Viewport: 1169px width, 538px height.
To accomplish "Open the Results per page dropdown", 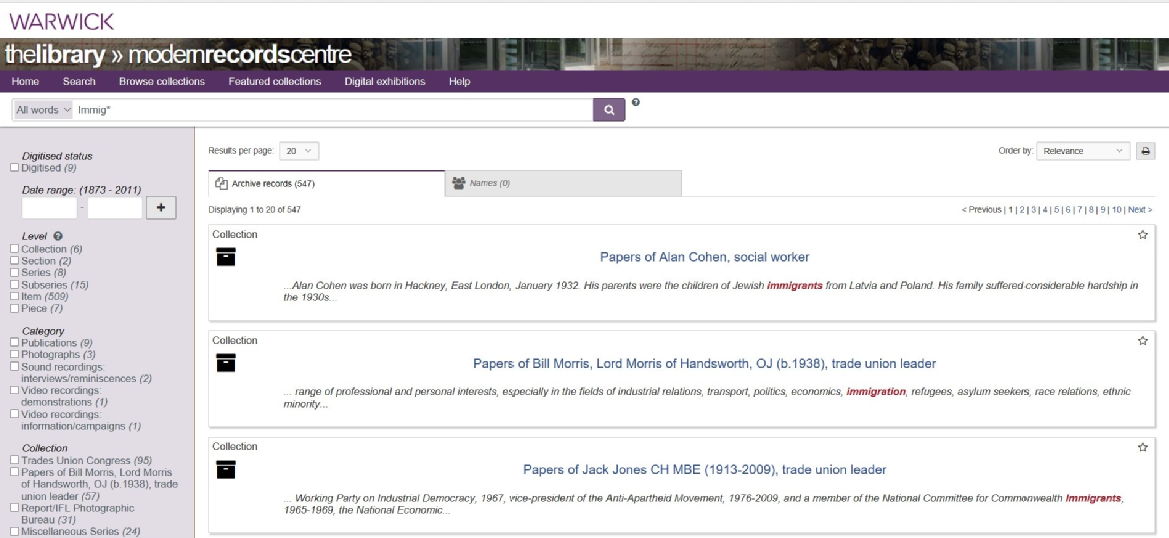I will point(299,151).
